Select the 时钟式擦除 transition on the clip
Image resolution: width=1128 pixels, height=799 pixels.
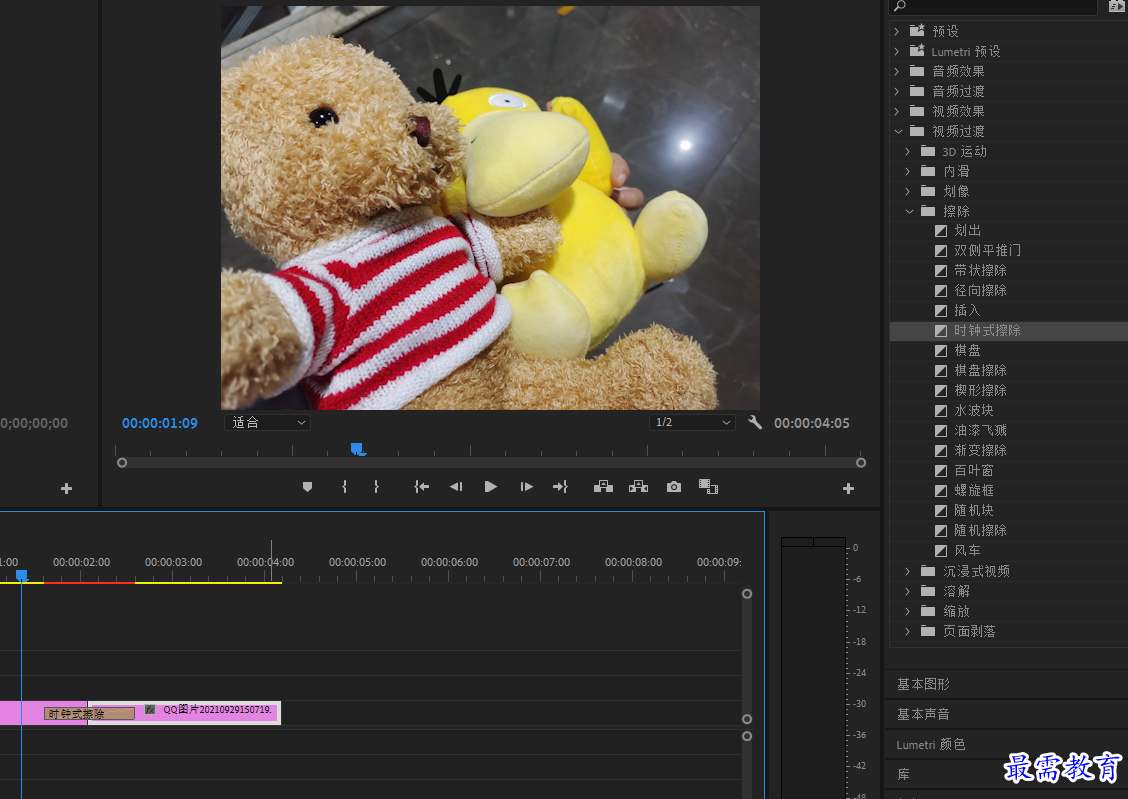[89, 713]
